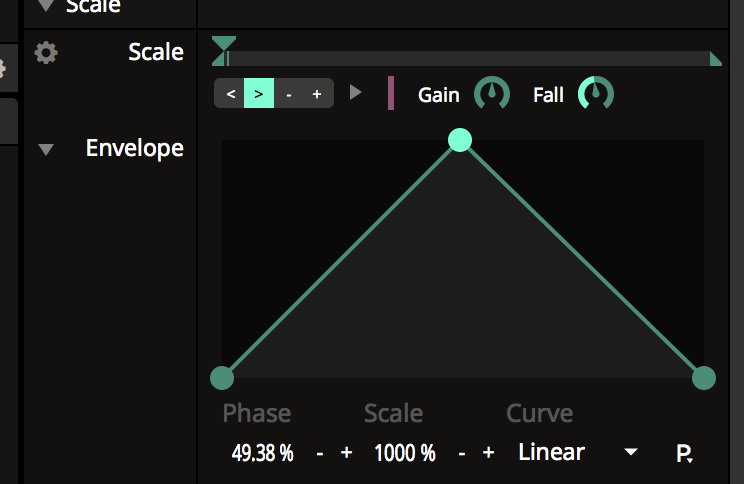The width and height of the screenshot is (744, 484).
Task: Click the Scale range slider start handle
Action: click(x=225, y=47)
